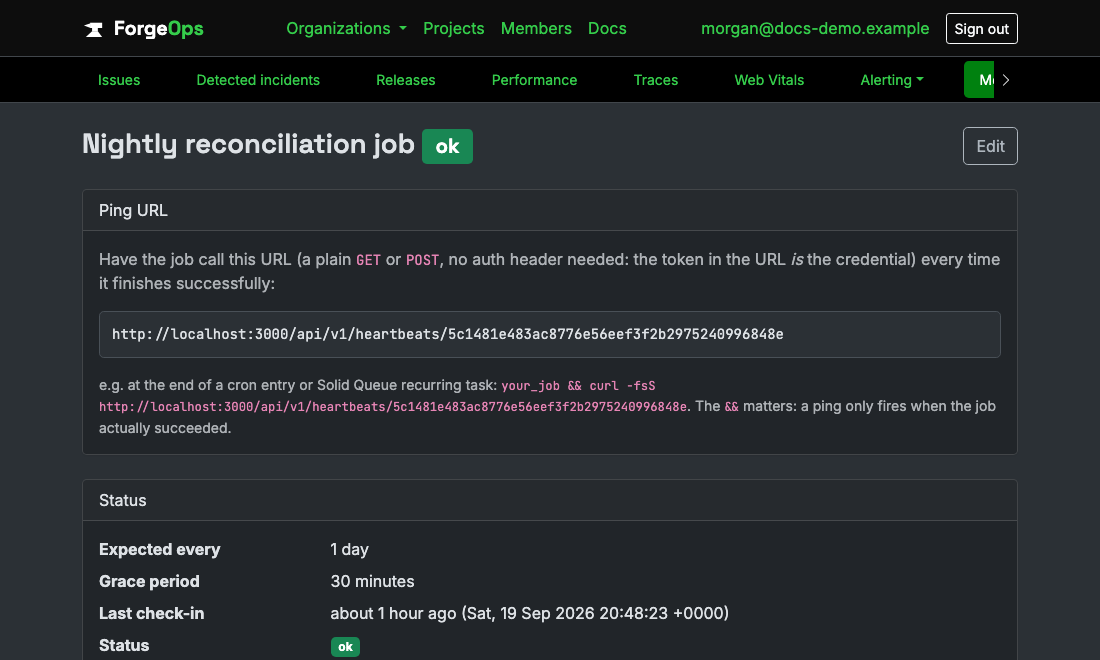
Task: Go to the Web Vitals tab
Action: tap(769, 80)
